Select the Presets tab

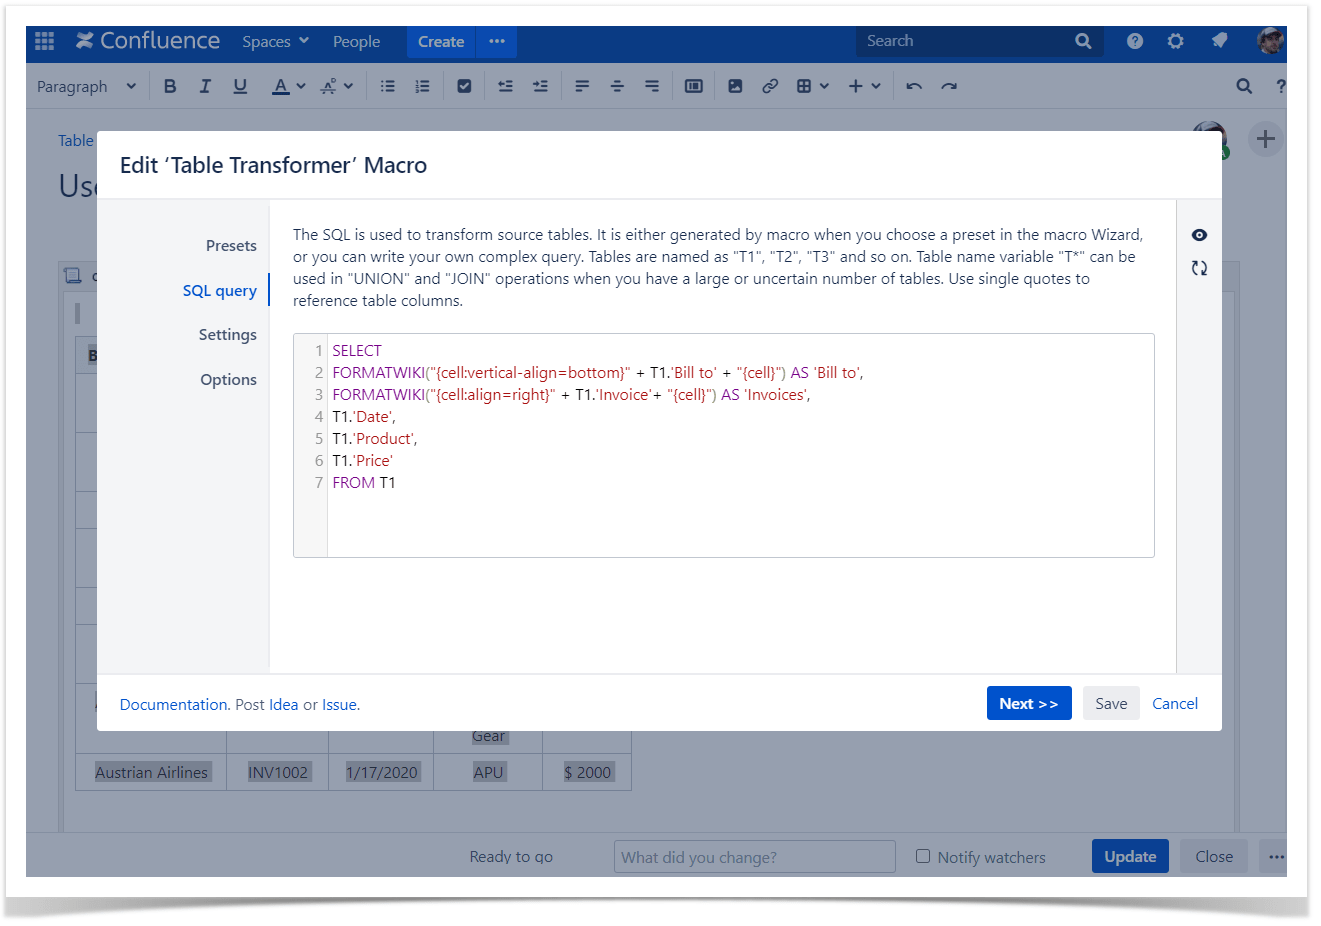(x=231, y=245)
